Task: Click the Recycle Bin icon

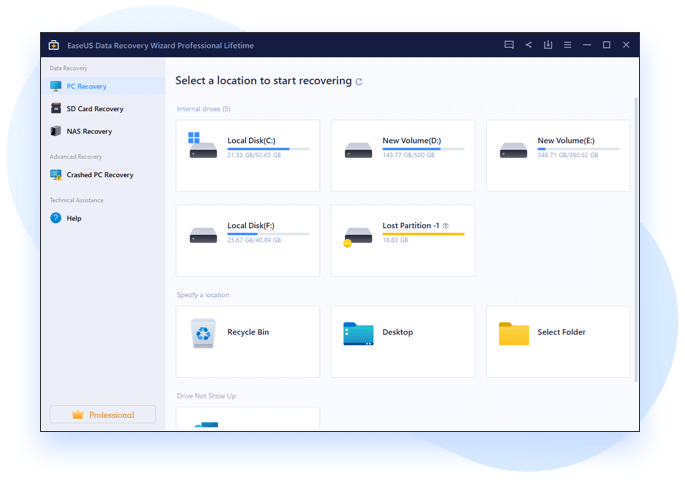Action: pyautogui.click(x=203, y=333)
